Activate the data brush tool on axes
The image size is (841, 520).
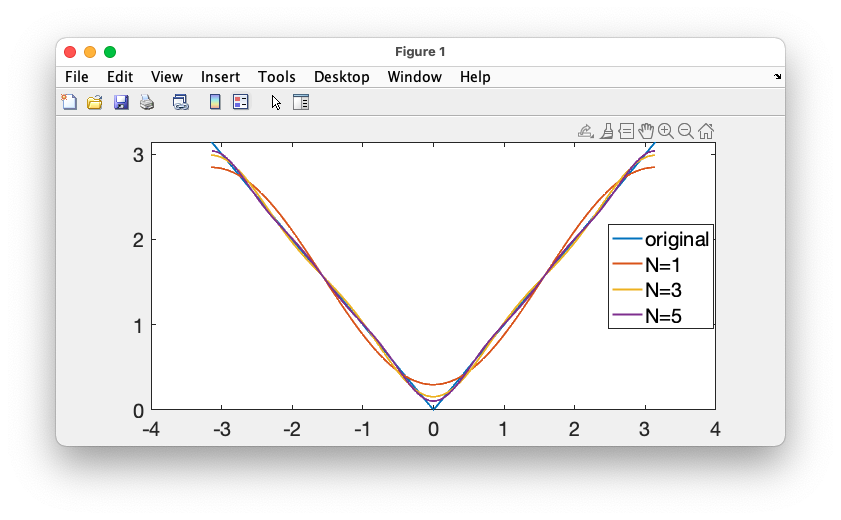[607, 131]
